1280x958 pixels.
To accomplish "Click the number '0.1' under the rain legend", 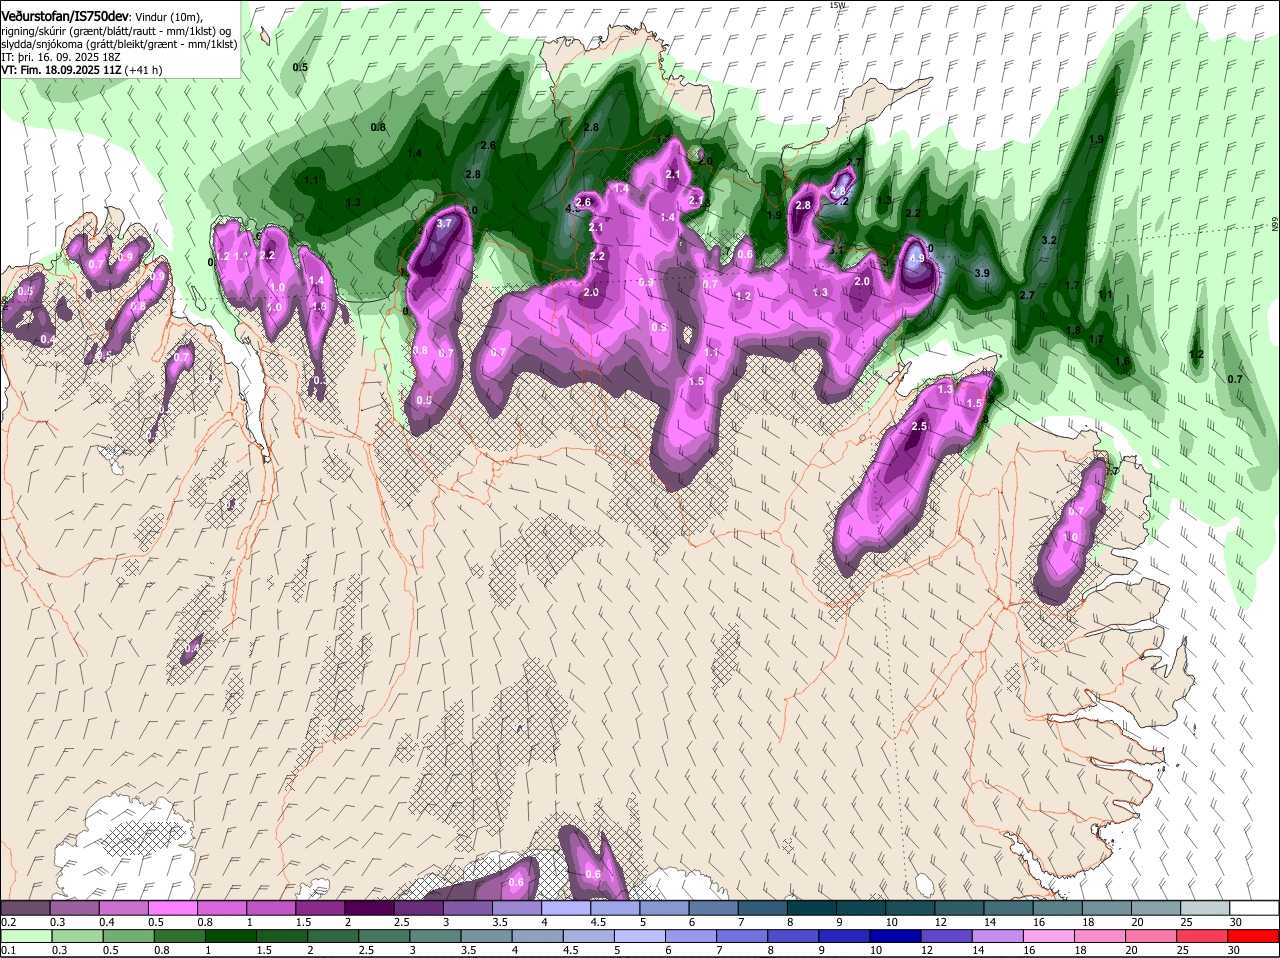I will click(x=9, y=950).
